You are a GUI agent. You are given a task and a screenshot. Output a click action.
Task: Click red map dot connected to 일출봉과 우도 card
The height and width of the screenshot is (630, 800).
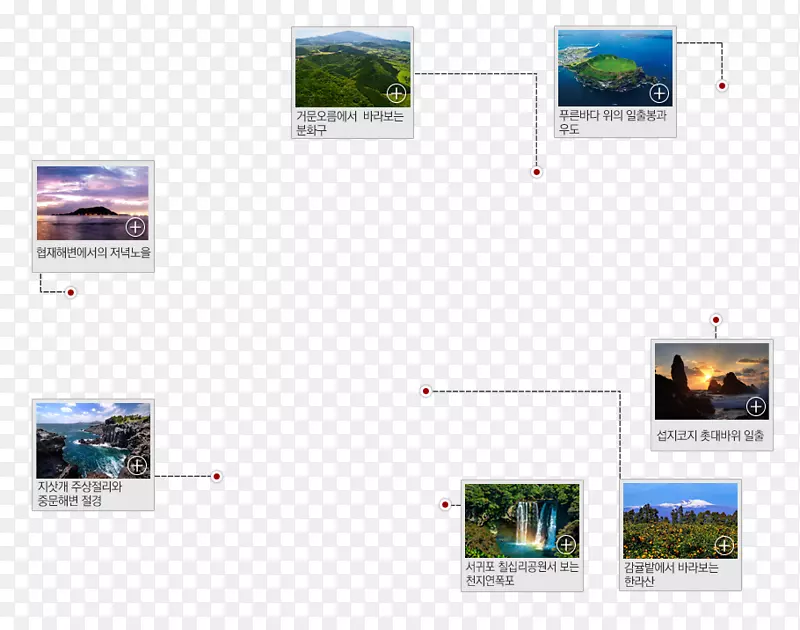click(x=722, y=86)
